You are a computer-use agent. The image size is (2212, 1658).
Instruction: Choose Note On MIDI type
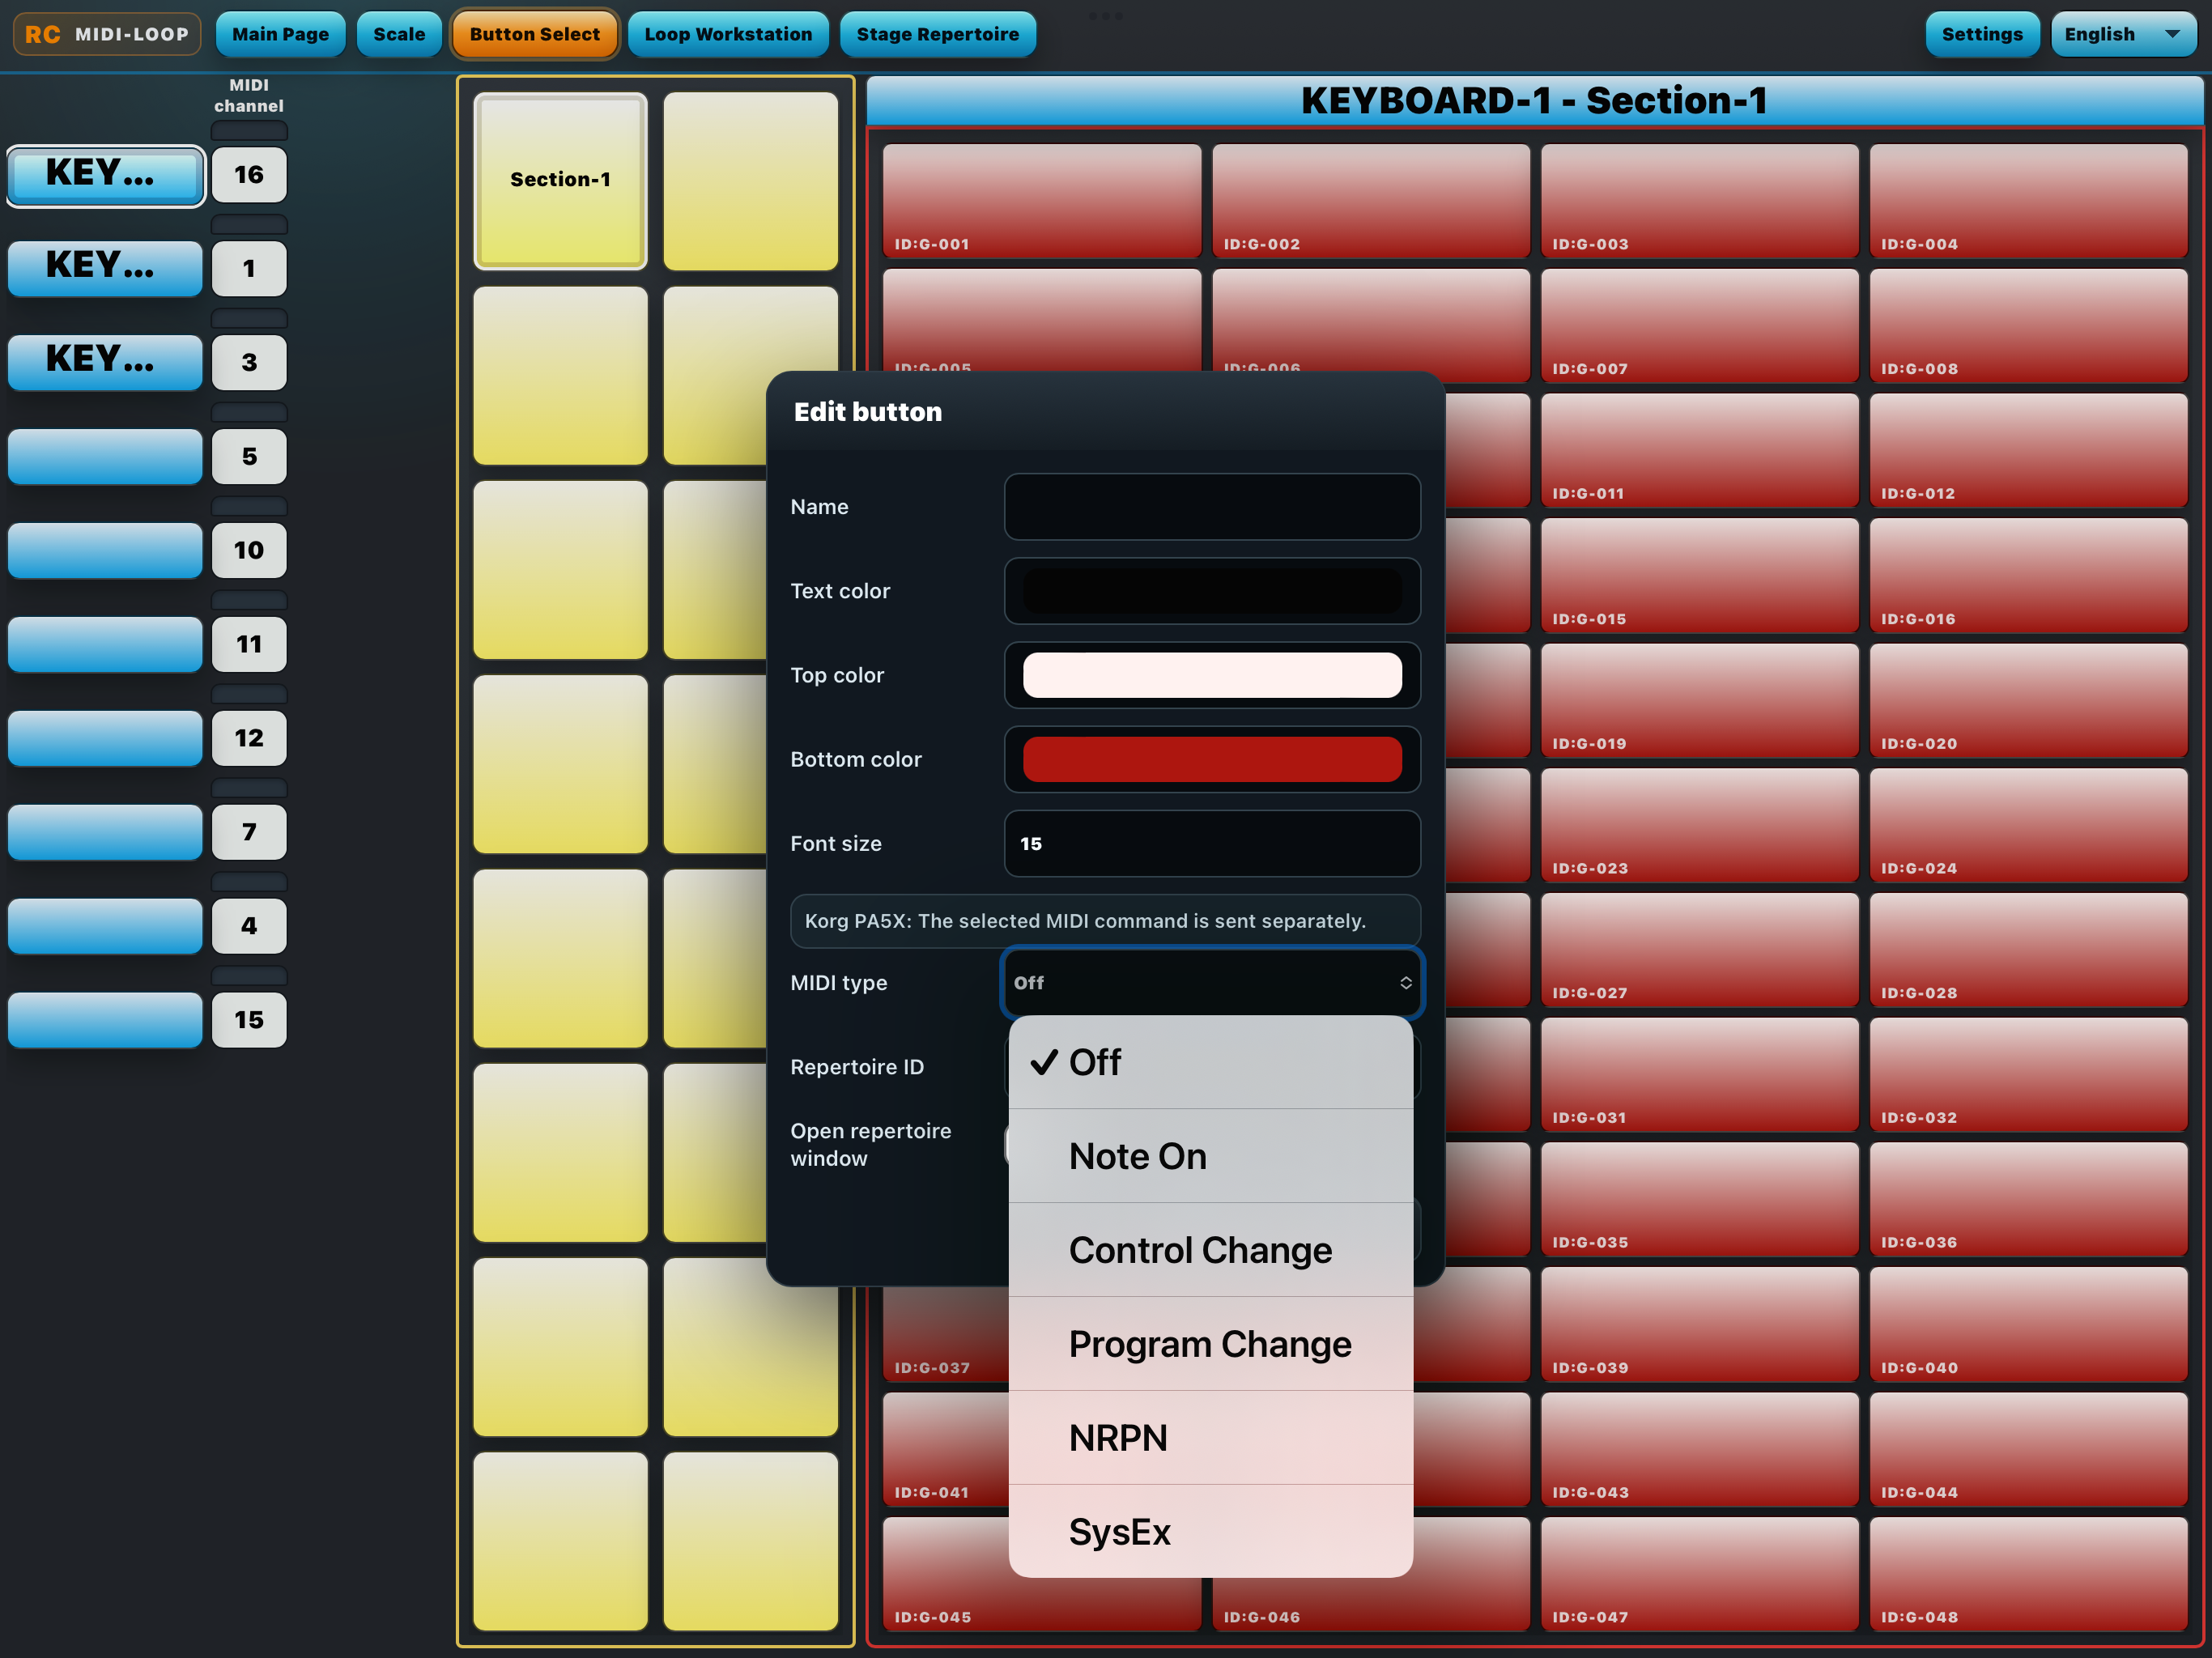click(1211, 1156)
